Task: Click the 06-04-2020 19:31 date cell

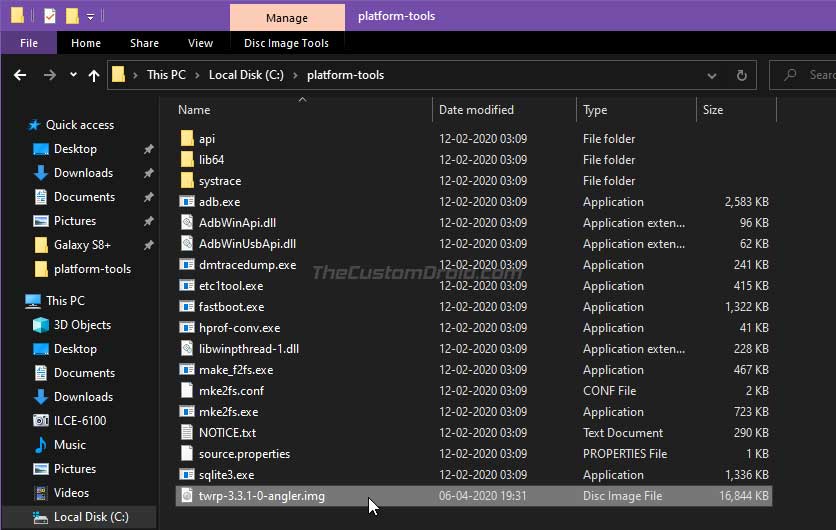Action: point(483,496)
